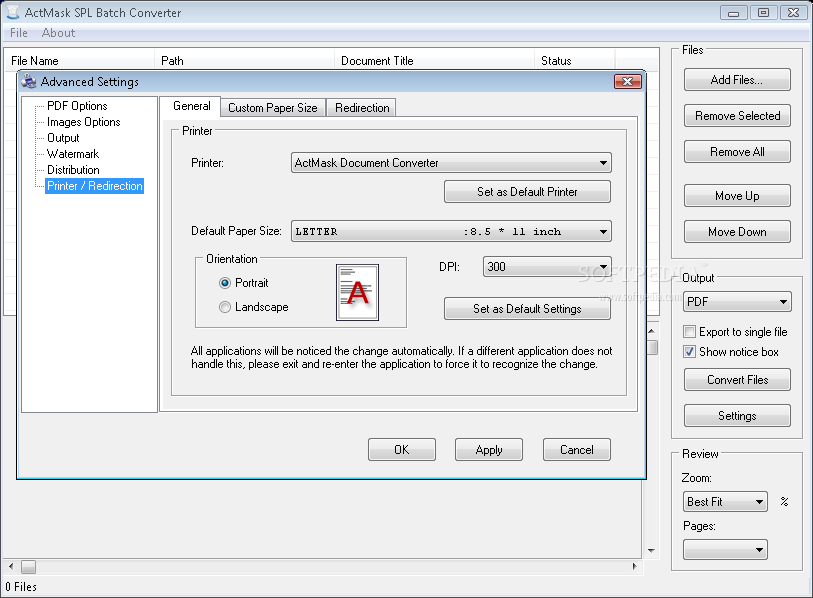Click Apply in Advanced Settings
813x598 pixels.
click(x=489, y=450)
